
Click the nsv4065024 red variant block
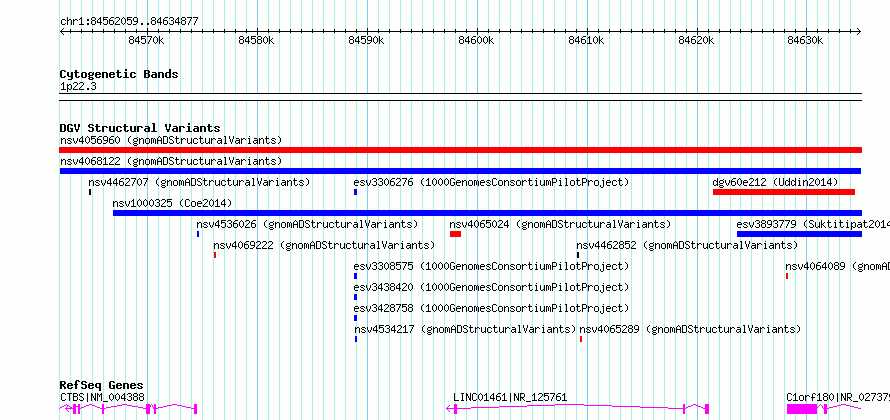tap(455, 234)
